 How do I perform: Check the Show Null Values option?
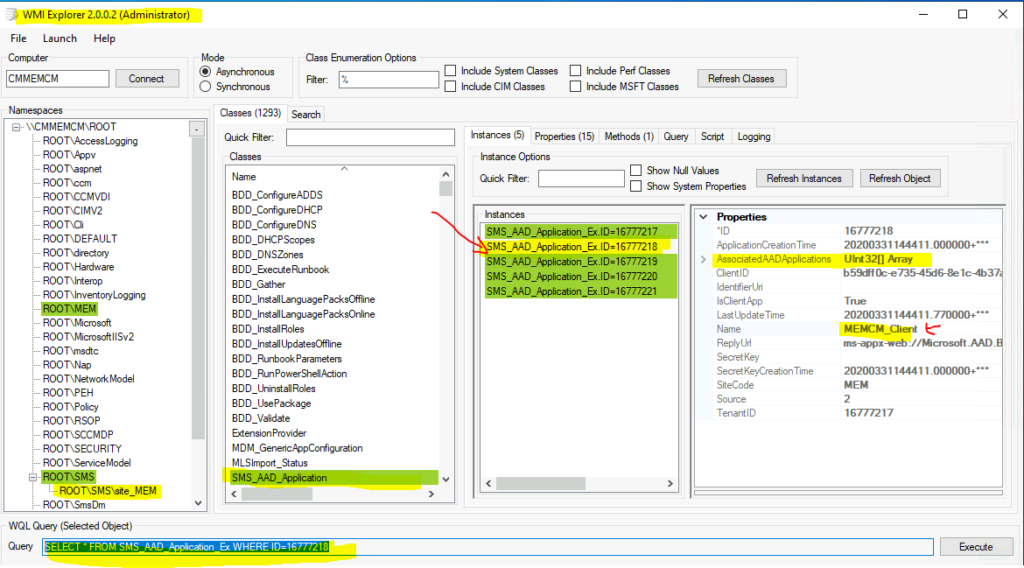pos(636,171)
